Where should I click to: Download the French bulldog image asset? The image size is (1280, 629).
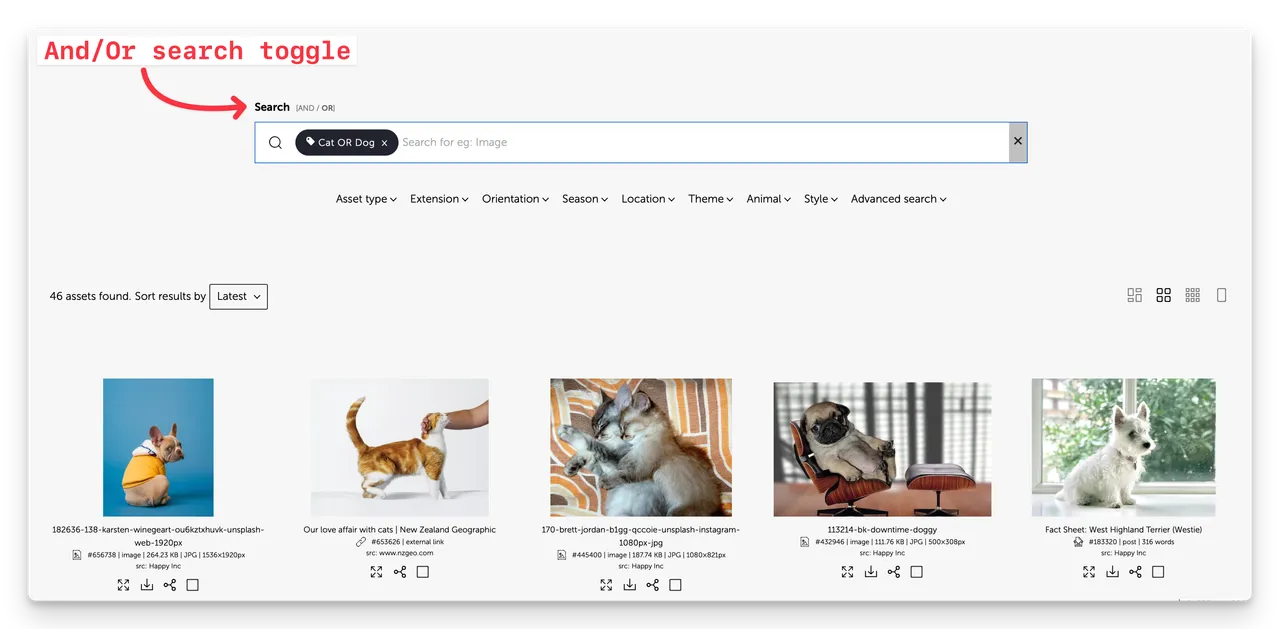(147, 585)
